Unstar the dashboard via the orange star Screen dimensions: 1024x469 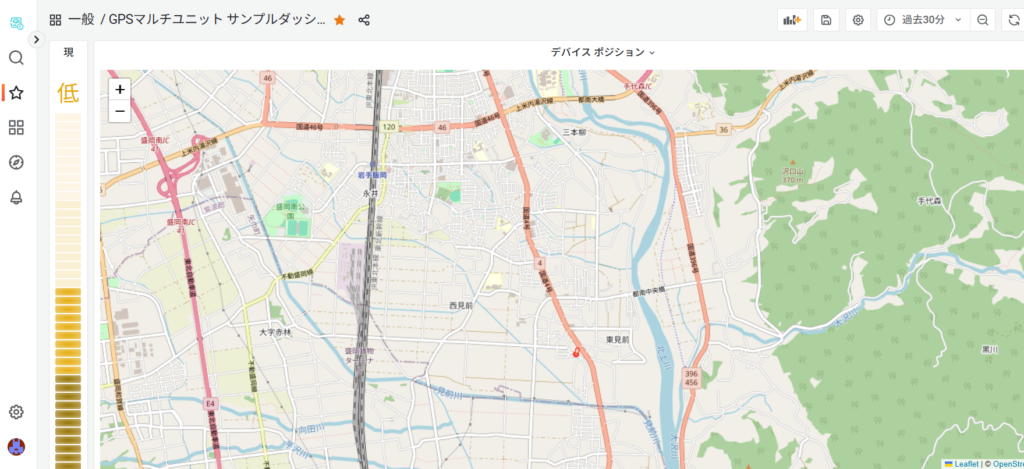pos(340,20)
